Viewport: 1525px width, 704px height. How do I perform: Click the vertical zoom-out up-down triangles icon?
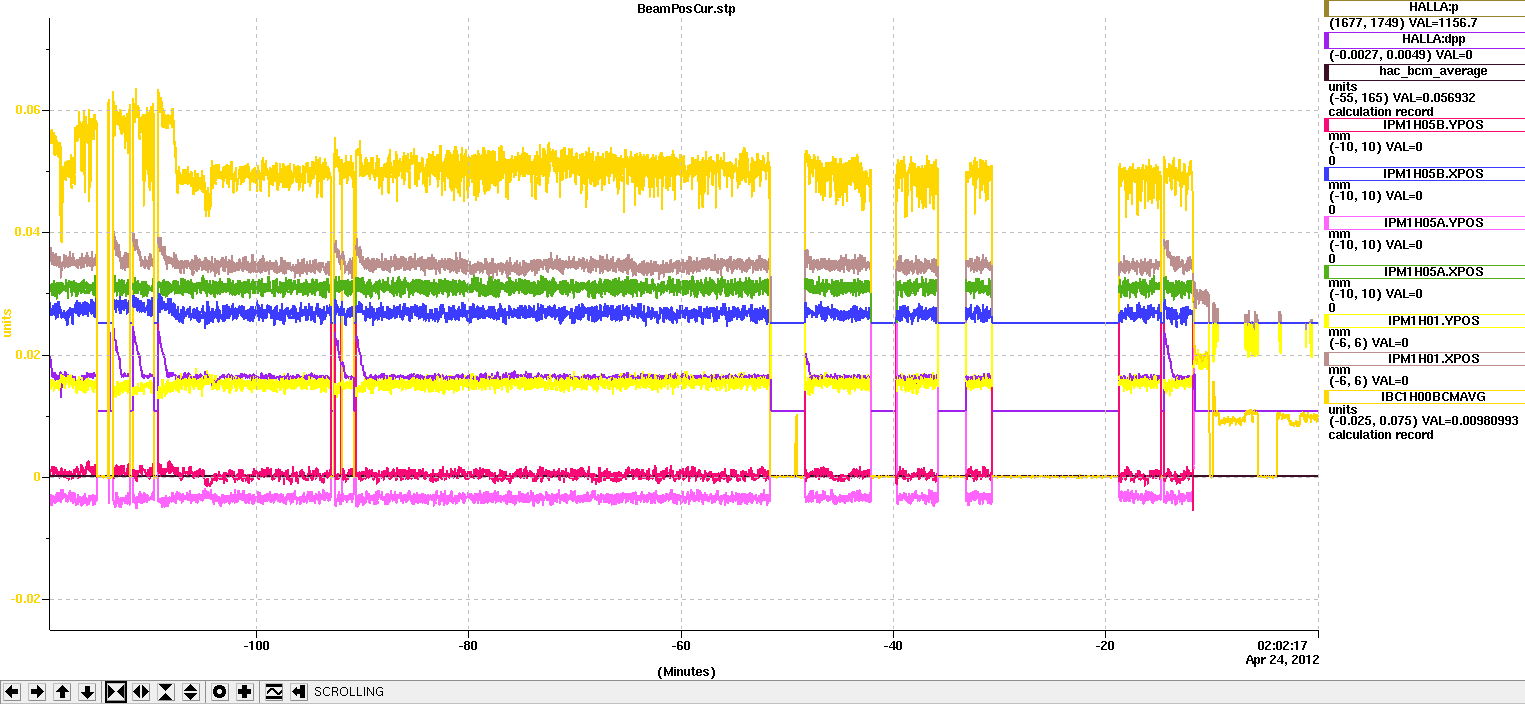tap(191, 692)
